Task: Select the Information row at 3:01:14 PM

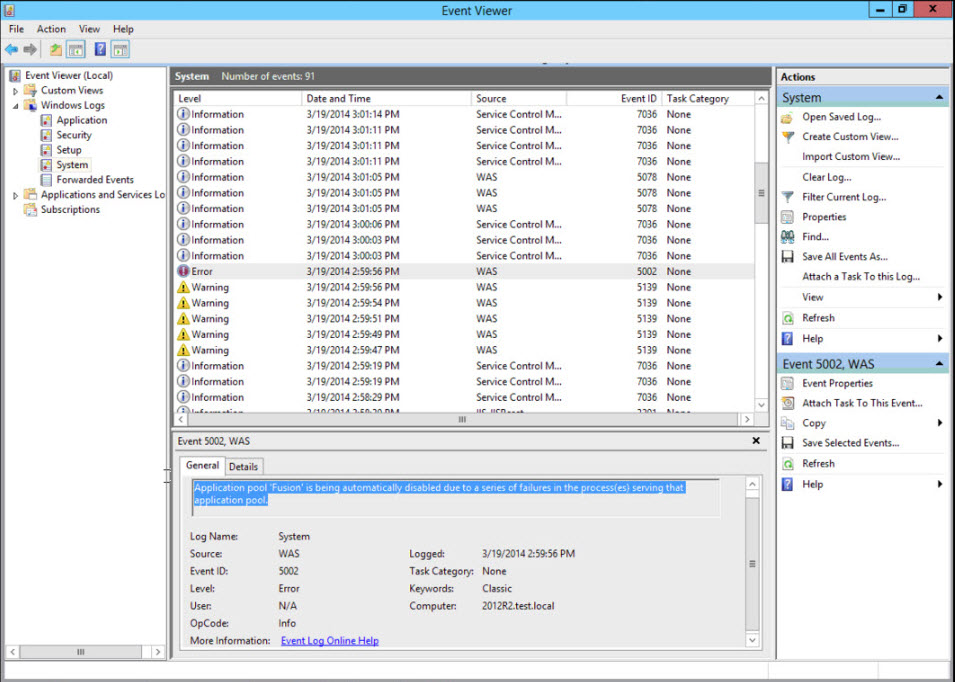Action: [464, 114]
